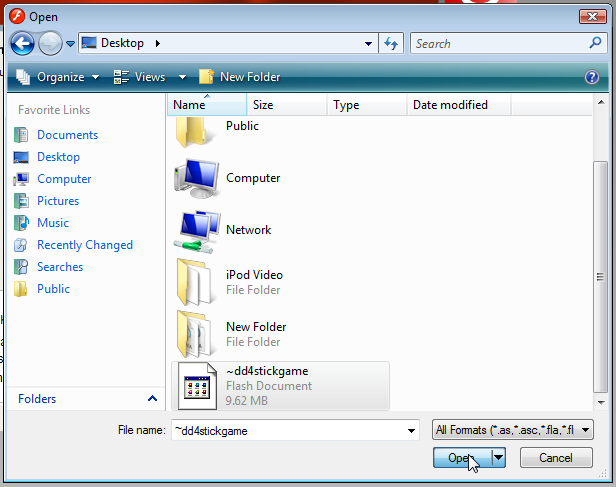Screen dimensions: 616x487
Task: Open the Network icon in file list
Action: tap(197, 231)
